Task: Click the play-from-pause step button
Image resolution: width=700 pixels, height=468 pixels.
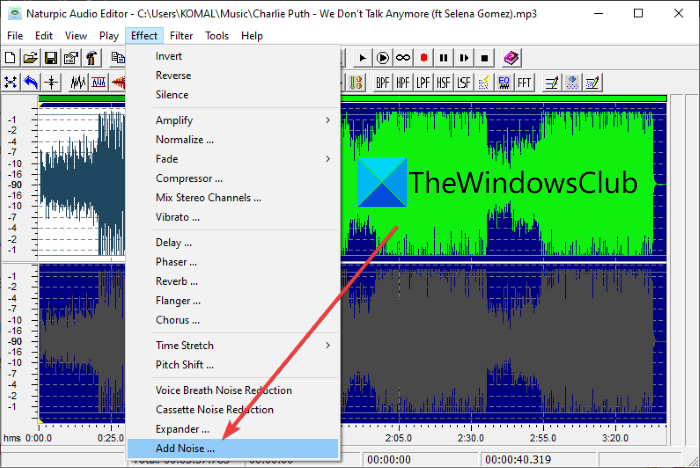Action: click(x=464, y=58)
